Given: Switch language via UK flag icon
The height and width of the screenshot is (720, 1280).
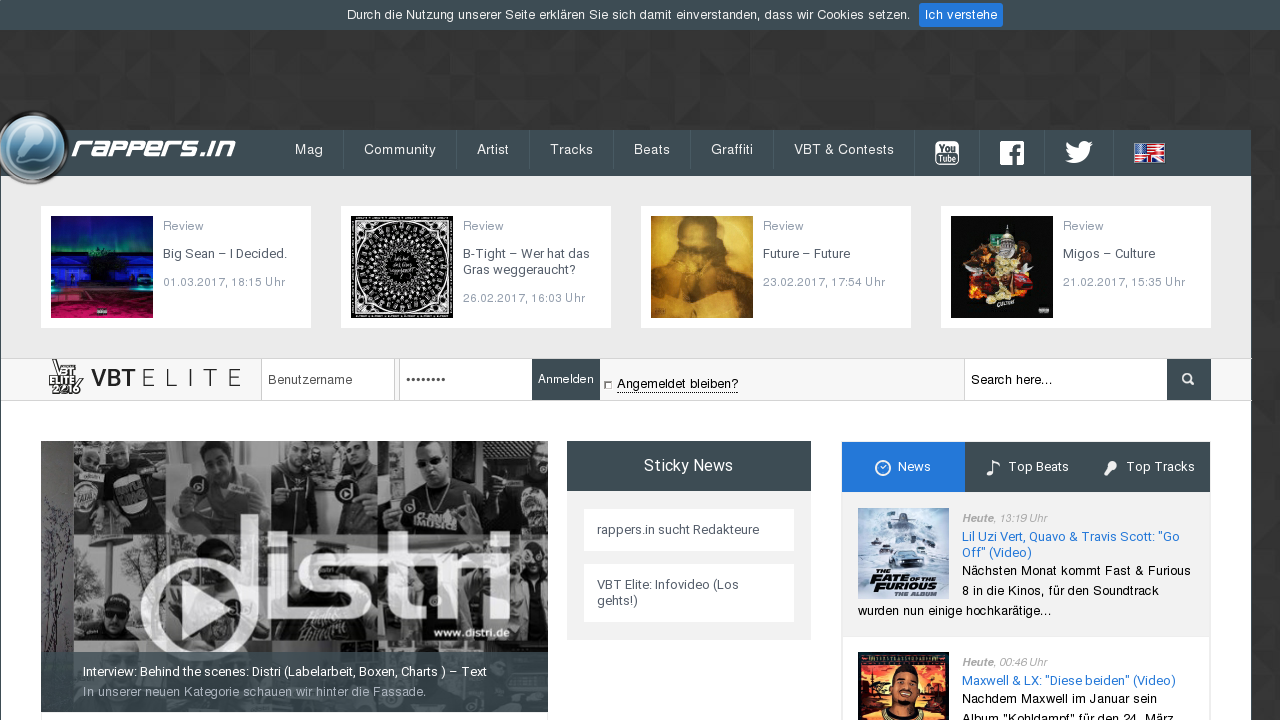Looking at the screenshot, I should [1149, 153].
